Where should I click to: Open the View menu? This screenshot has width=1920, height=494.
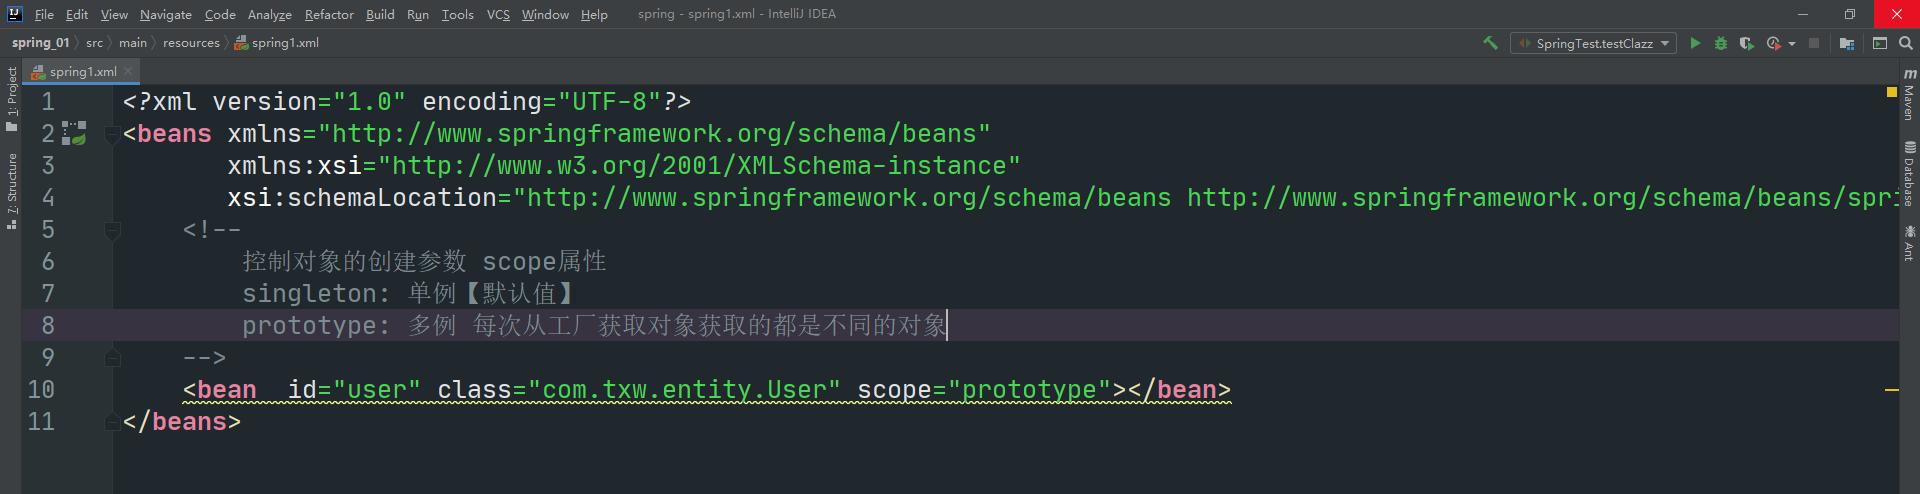114,14
